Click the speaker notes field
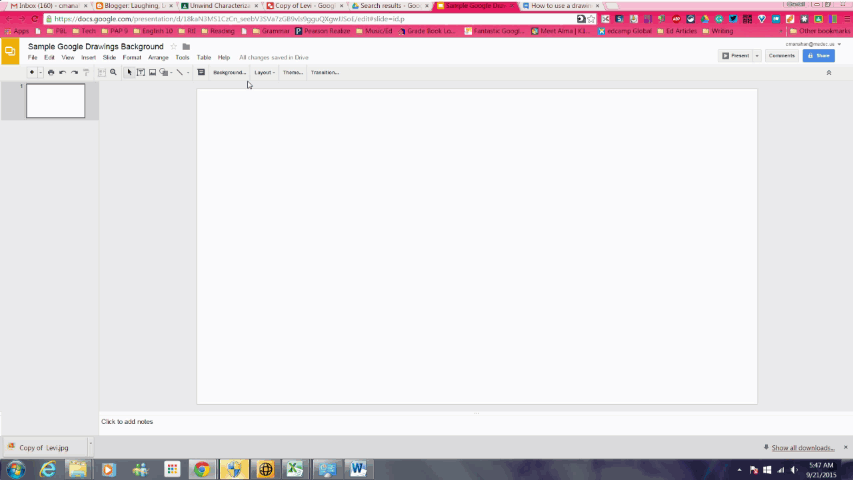853x480 pixels. click(x=476, y=422)
